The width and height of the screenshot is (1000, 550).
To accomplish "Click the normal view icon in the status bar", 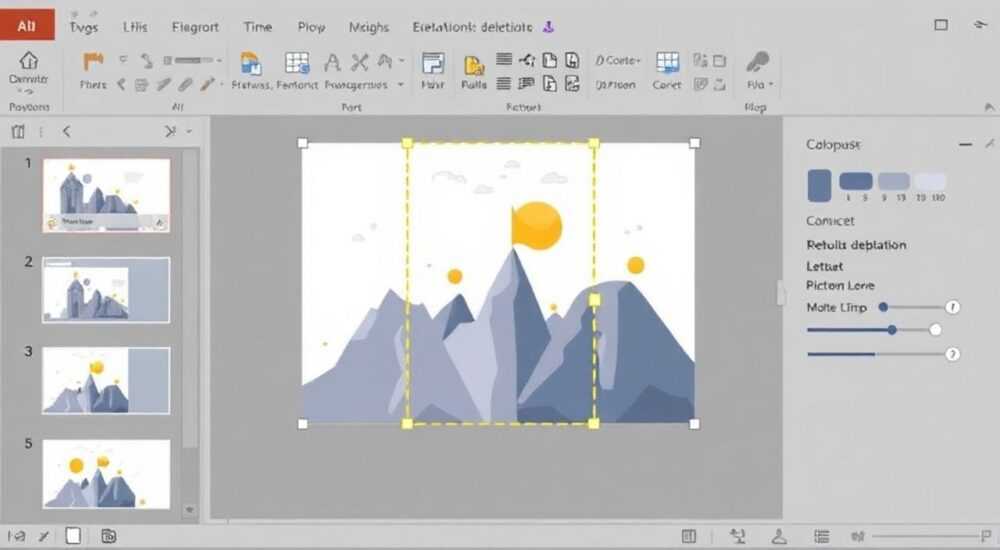I will (x=689, y=536).
